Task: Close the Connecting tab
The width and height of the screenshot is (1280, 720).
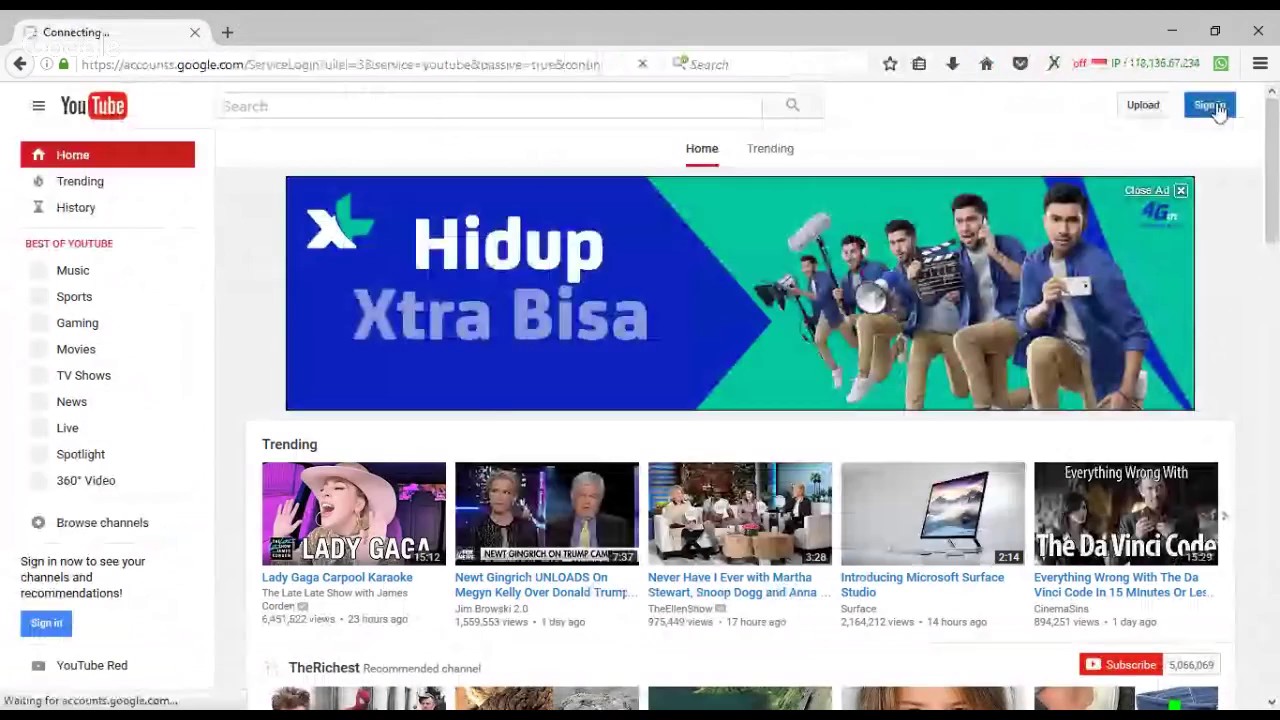Action: point(195,33)
